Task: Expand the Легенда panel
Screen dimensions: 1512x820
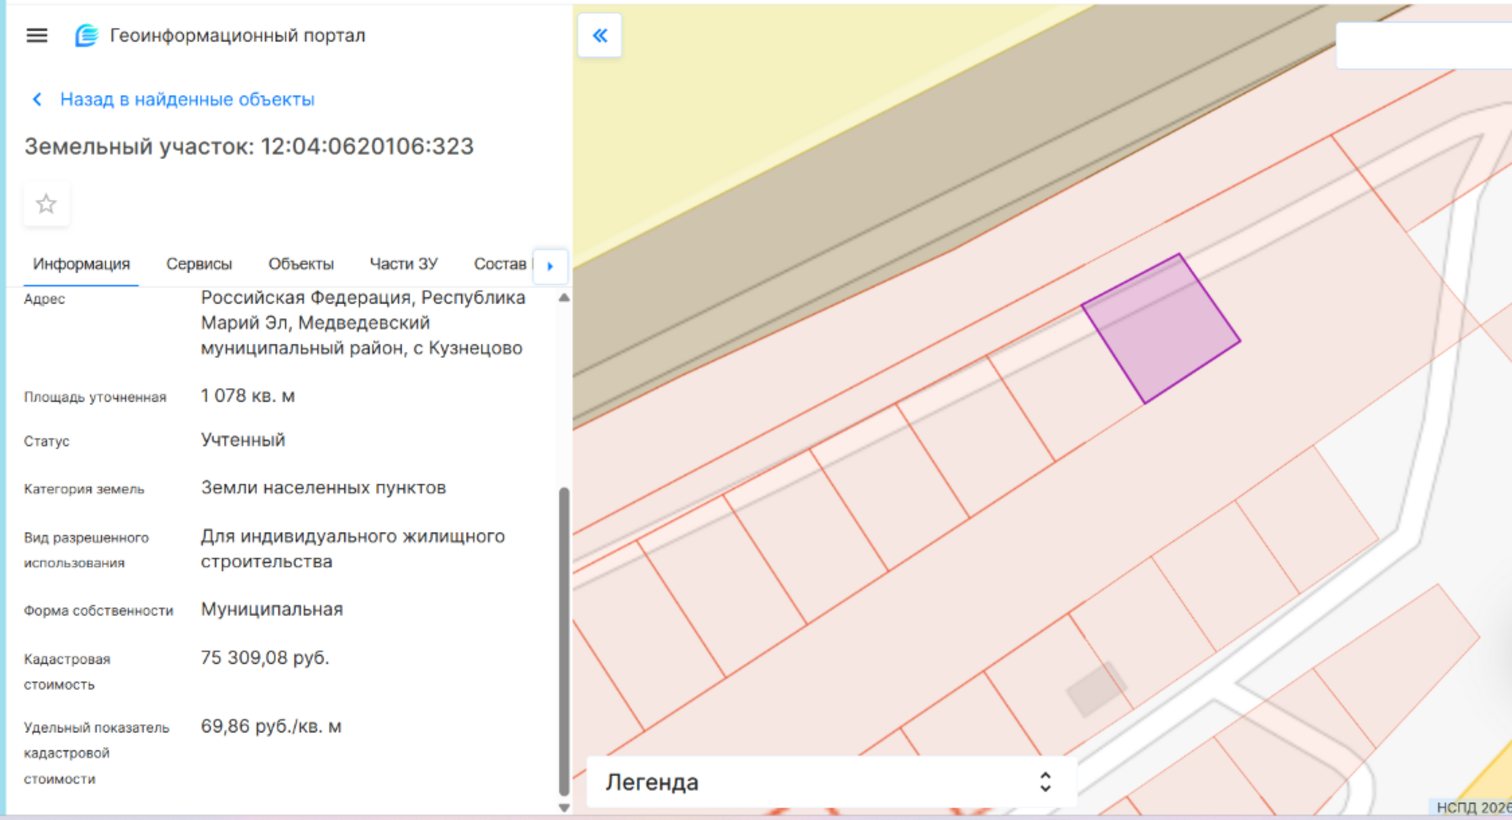Action: click(831, 782)
